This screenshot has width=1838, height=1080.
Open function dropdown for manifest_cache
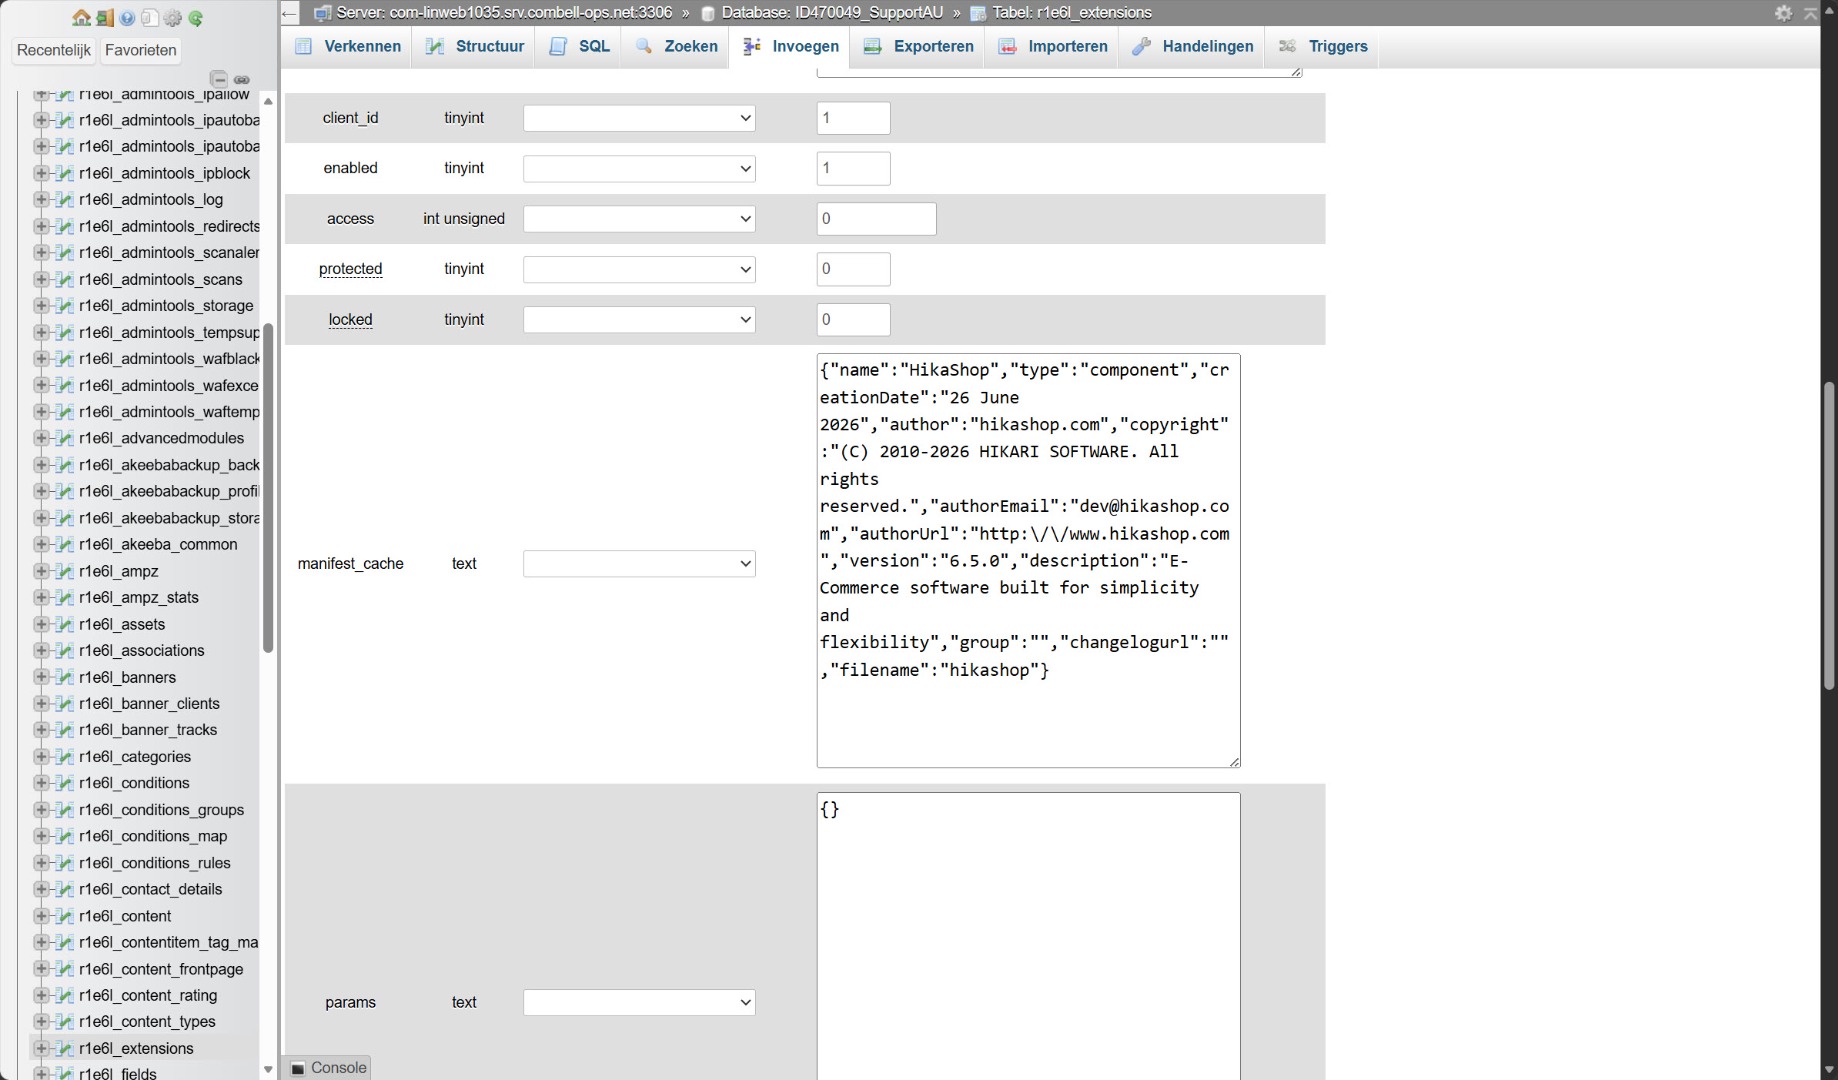pyautogui.click(x=639, y=564)
